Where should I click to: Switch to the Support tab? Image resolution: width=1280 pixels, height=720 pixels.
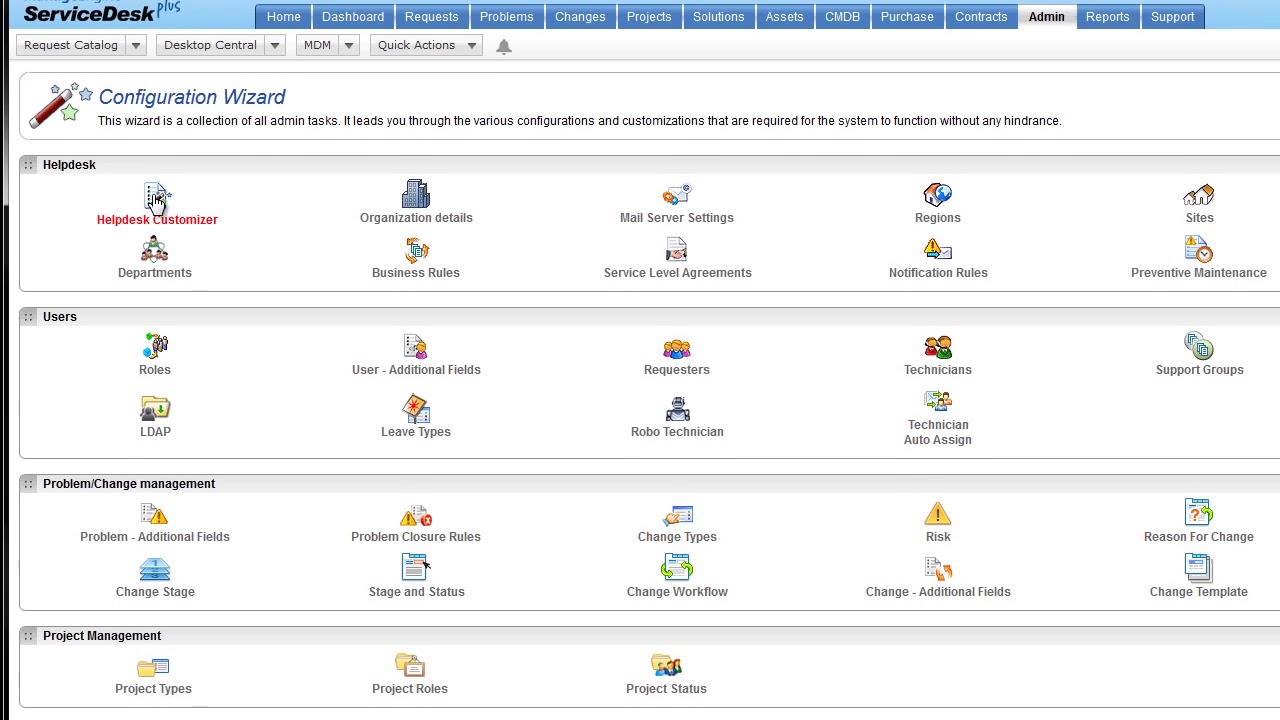click(1172, 16)
